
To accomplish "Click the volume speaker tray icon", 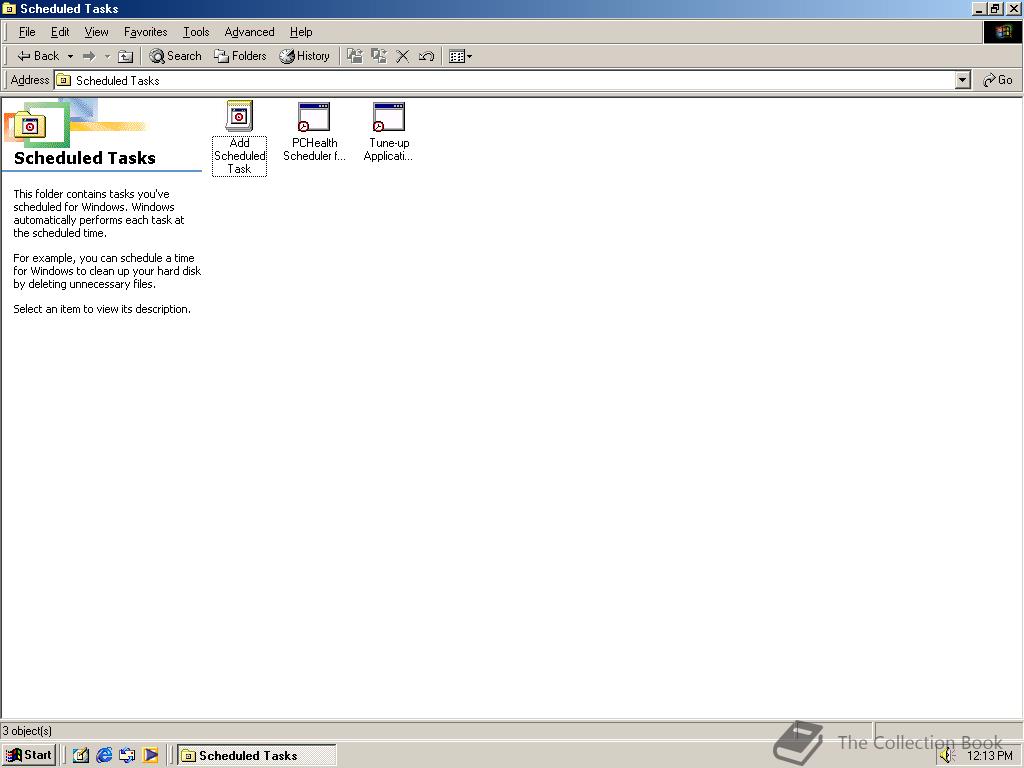I will pos(947,756).
